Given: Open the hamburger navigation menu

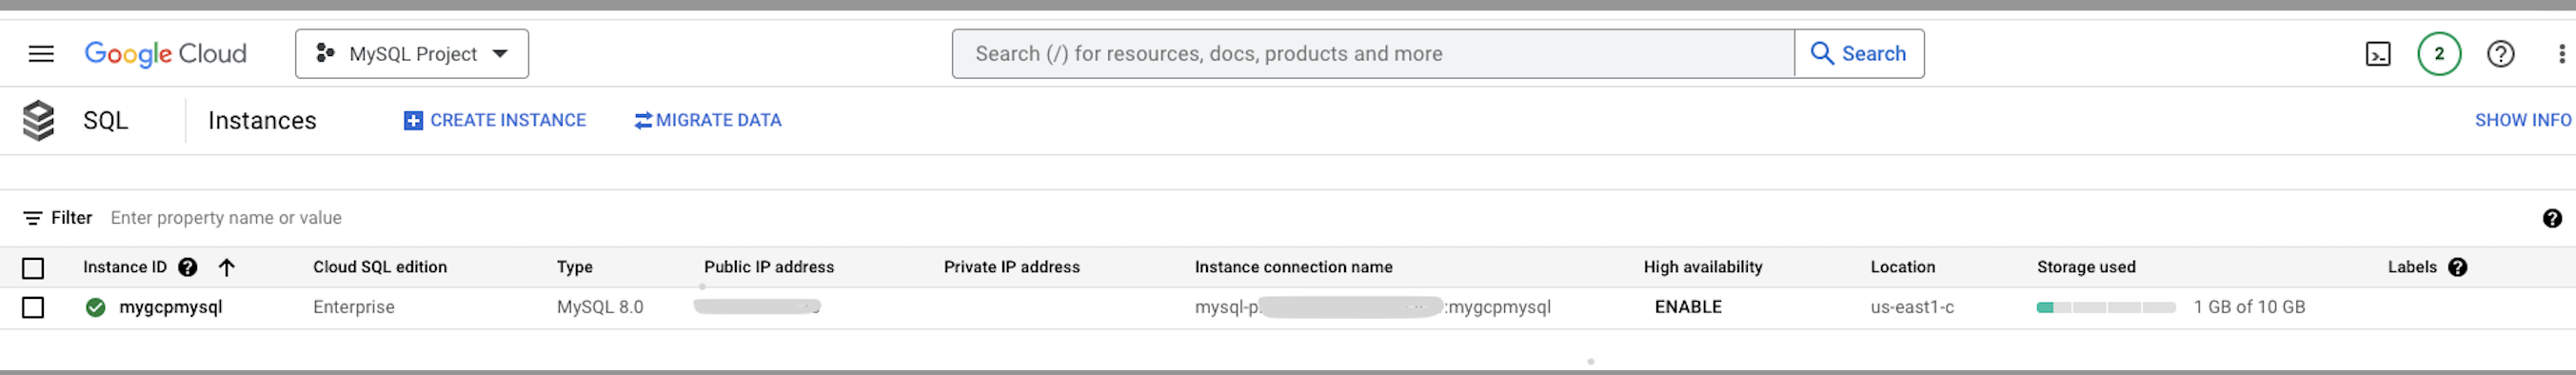Looking at the screenshot, I should pyautogui.click(x=41, y=54).
